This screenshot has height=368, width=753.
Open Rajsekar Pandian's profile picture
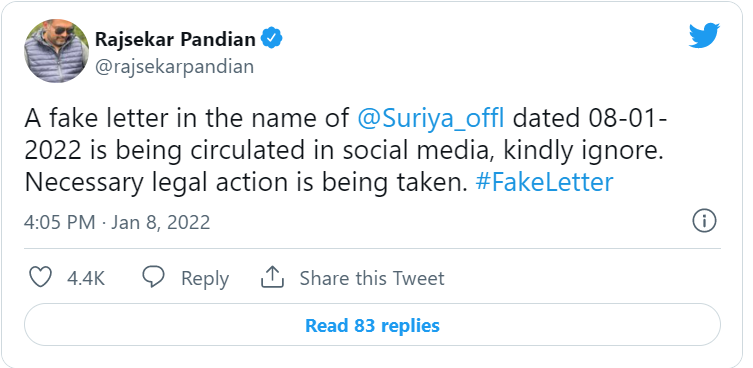pos(57,51)
